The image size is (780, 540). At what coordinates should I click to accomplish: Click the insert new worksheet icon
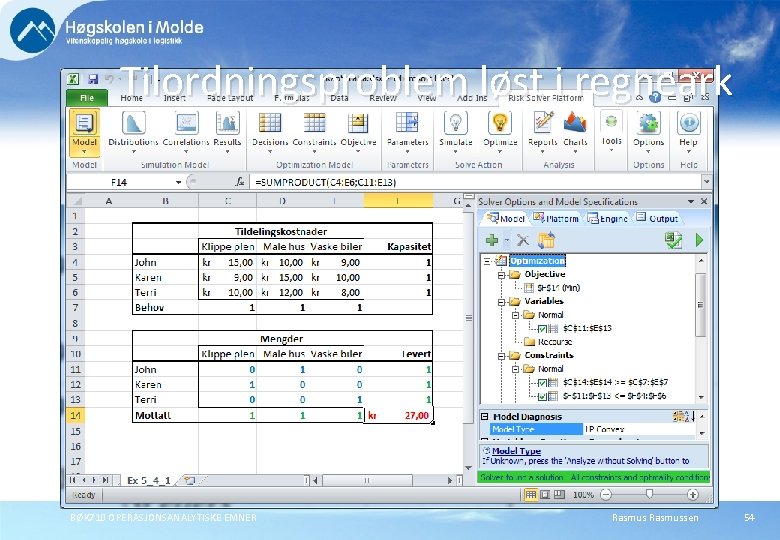190,480
